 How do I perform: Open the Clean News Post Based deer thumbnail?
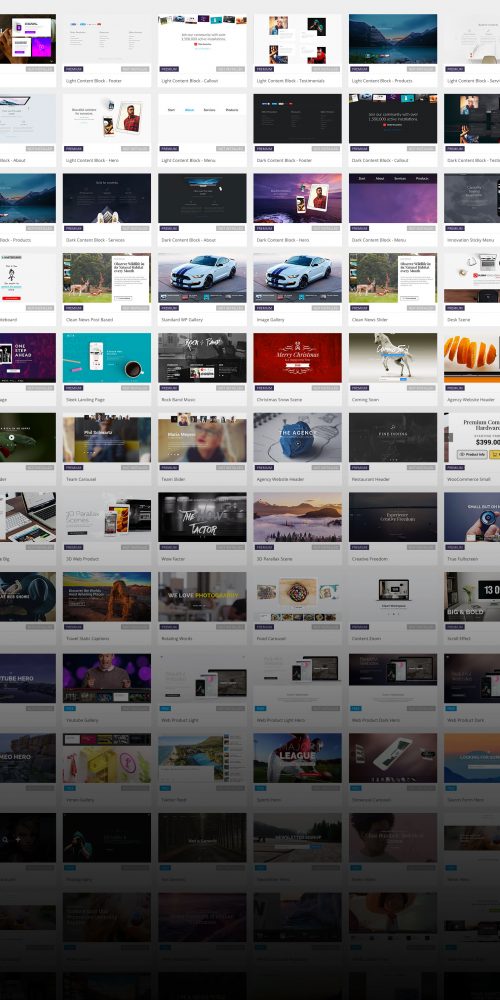(x=107, y=278)
